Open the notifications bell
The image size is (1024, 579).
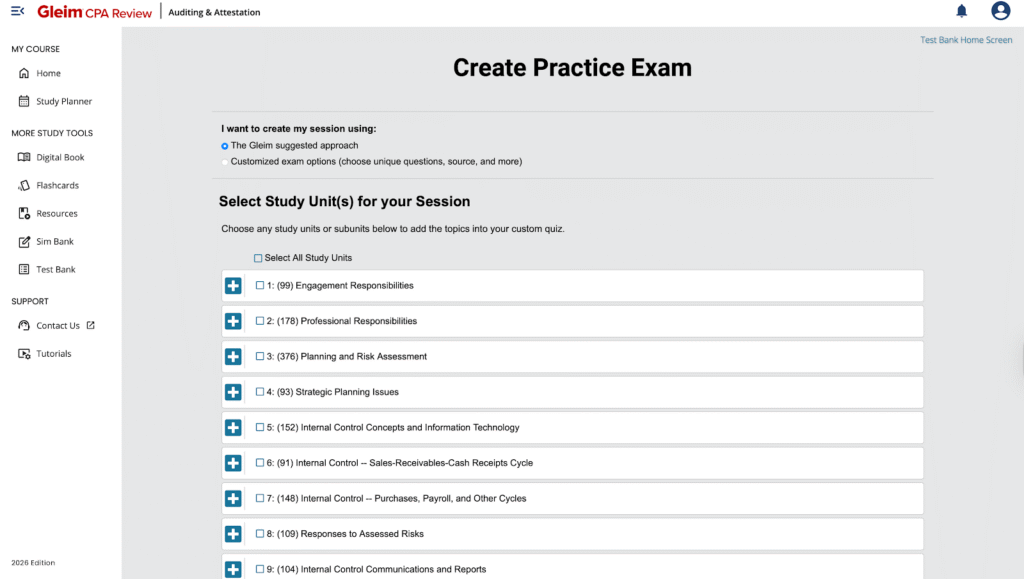[962, 11]
